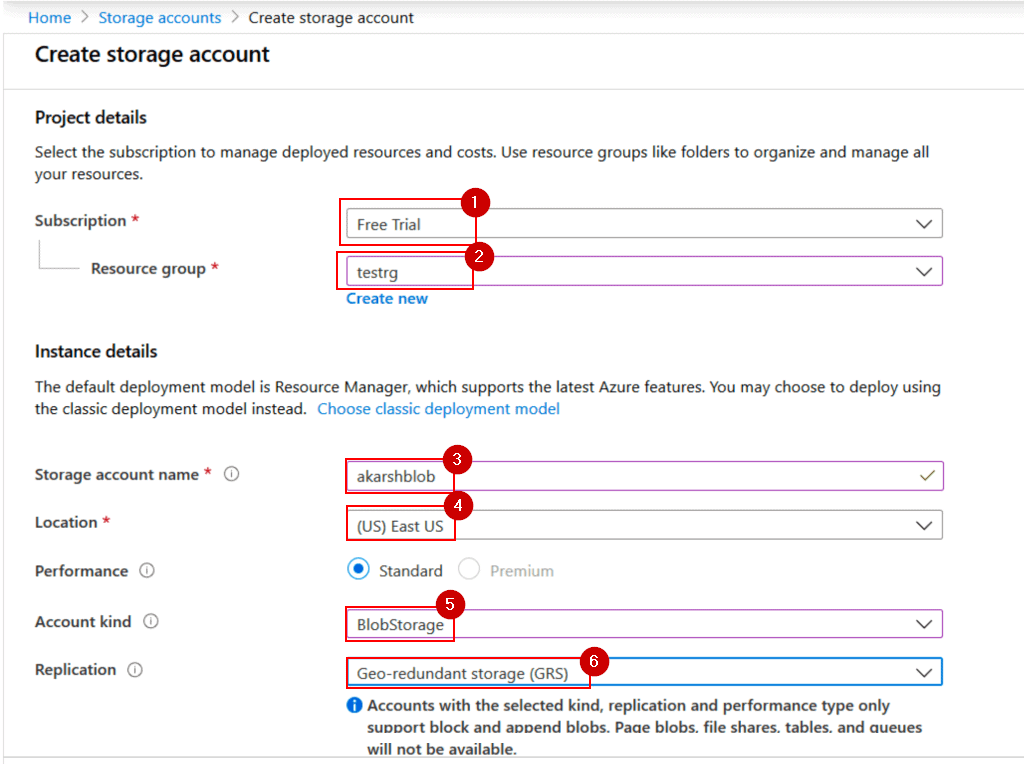Select the Premium performance radio button

pos(469,570)
